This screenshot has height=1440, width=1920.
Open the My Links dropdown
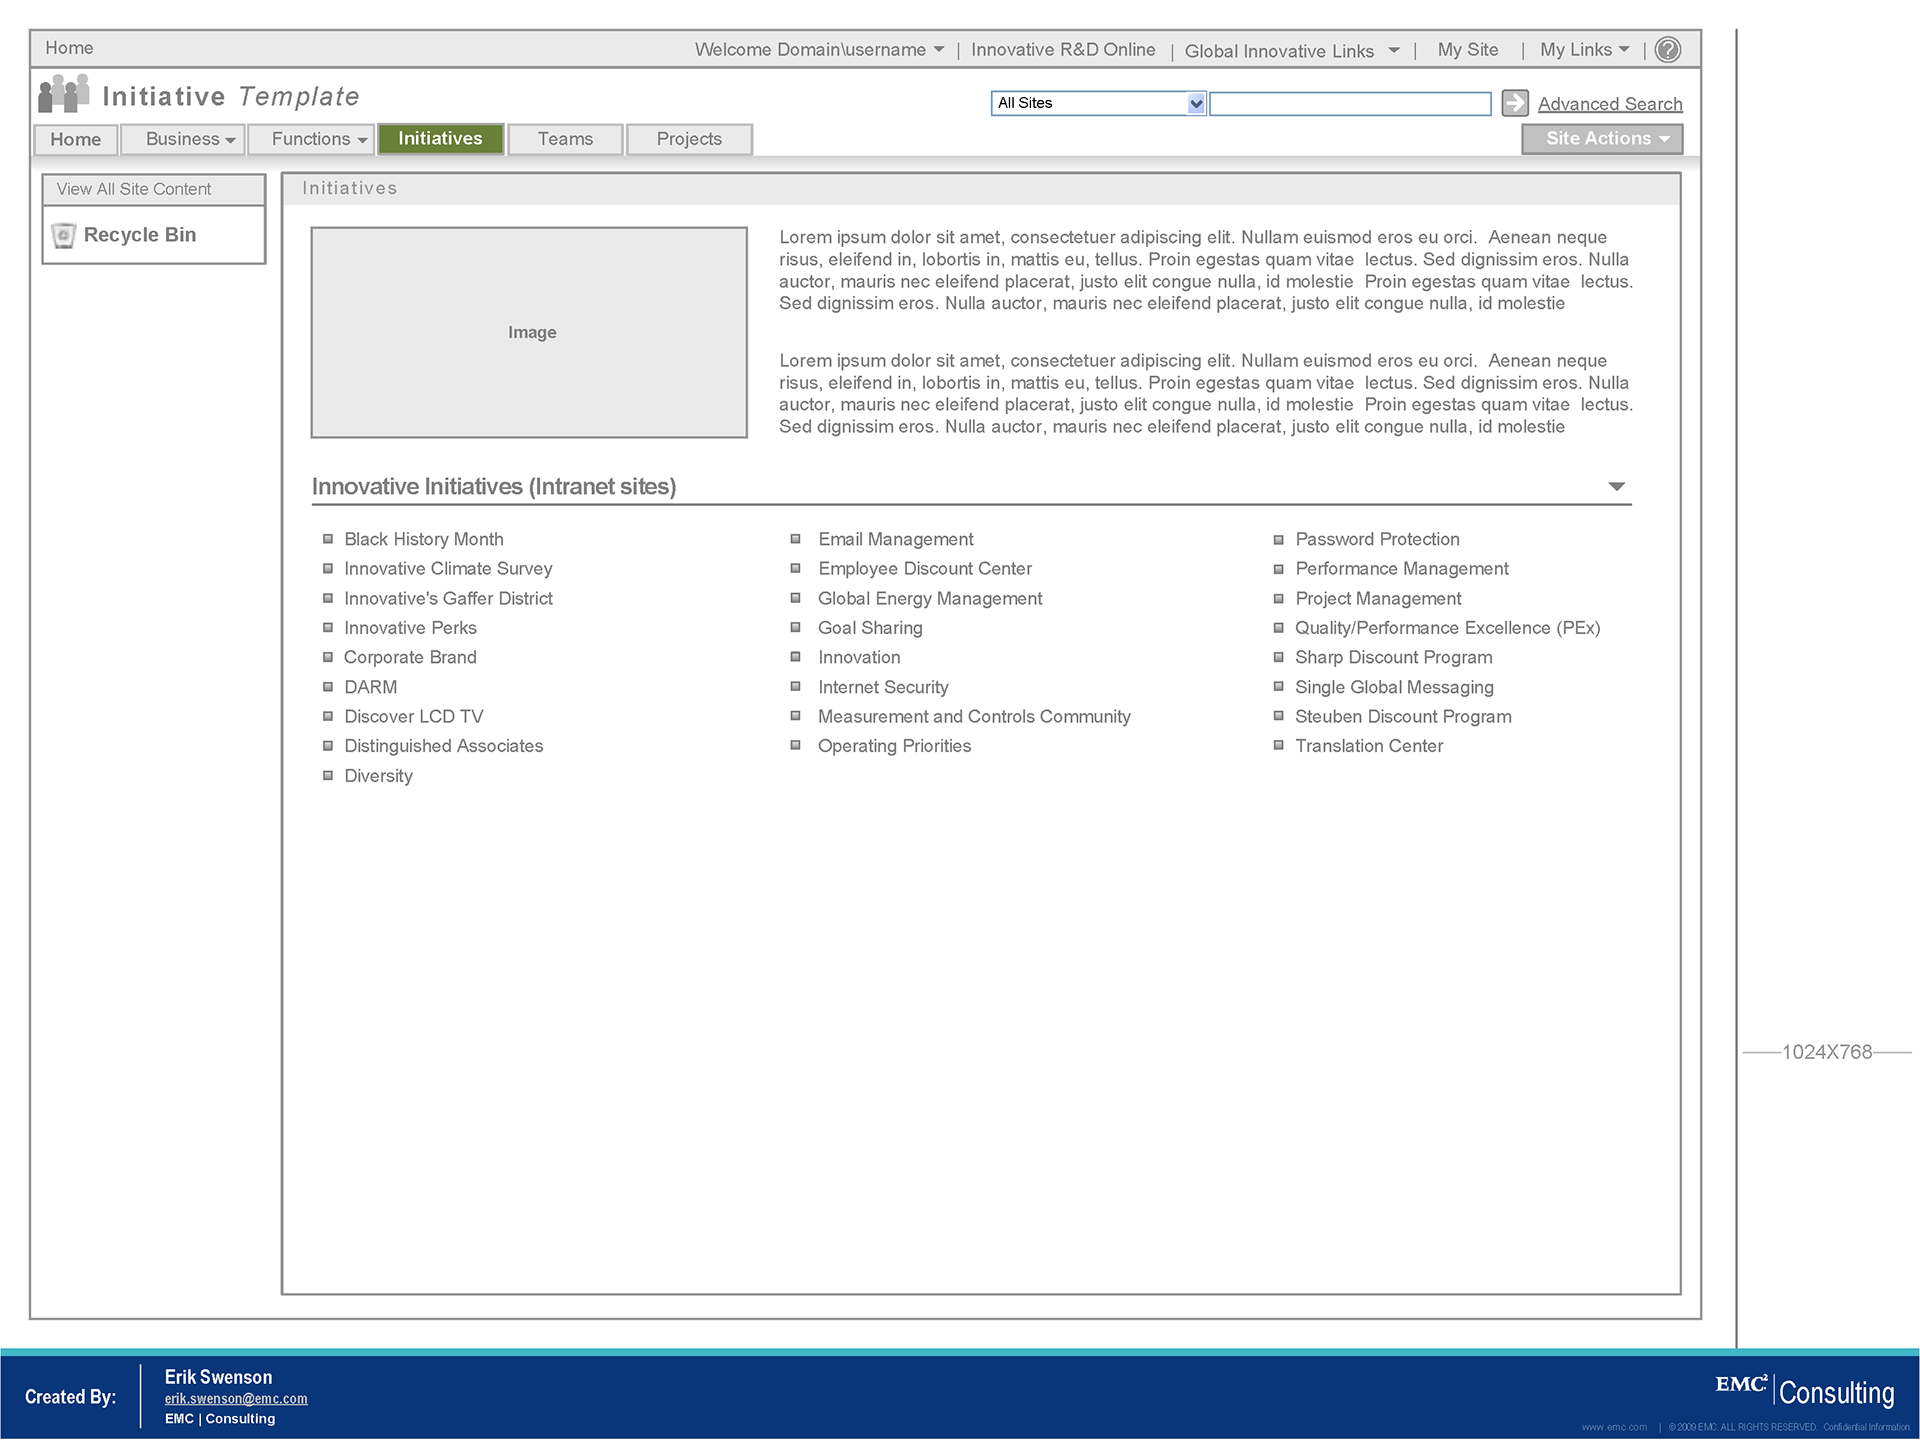[x=1584, y=50]
